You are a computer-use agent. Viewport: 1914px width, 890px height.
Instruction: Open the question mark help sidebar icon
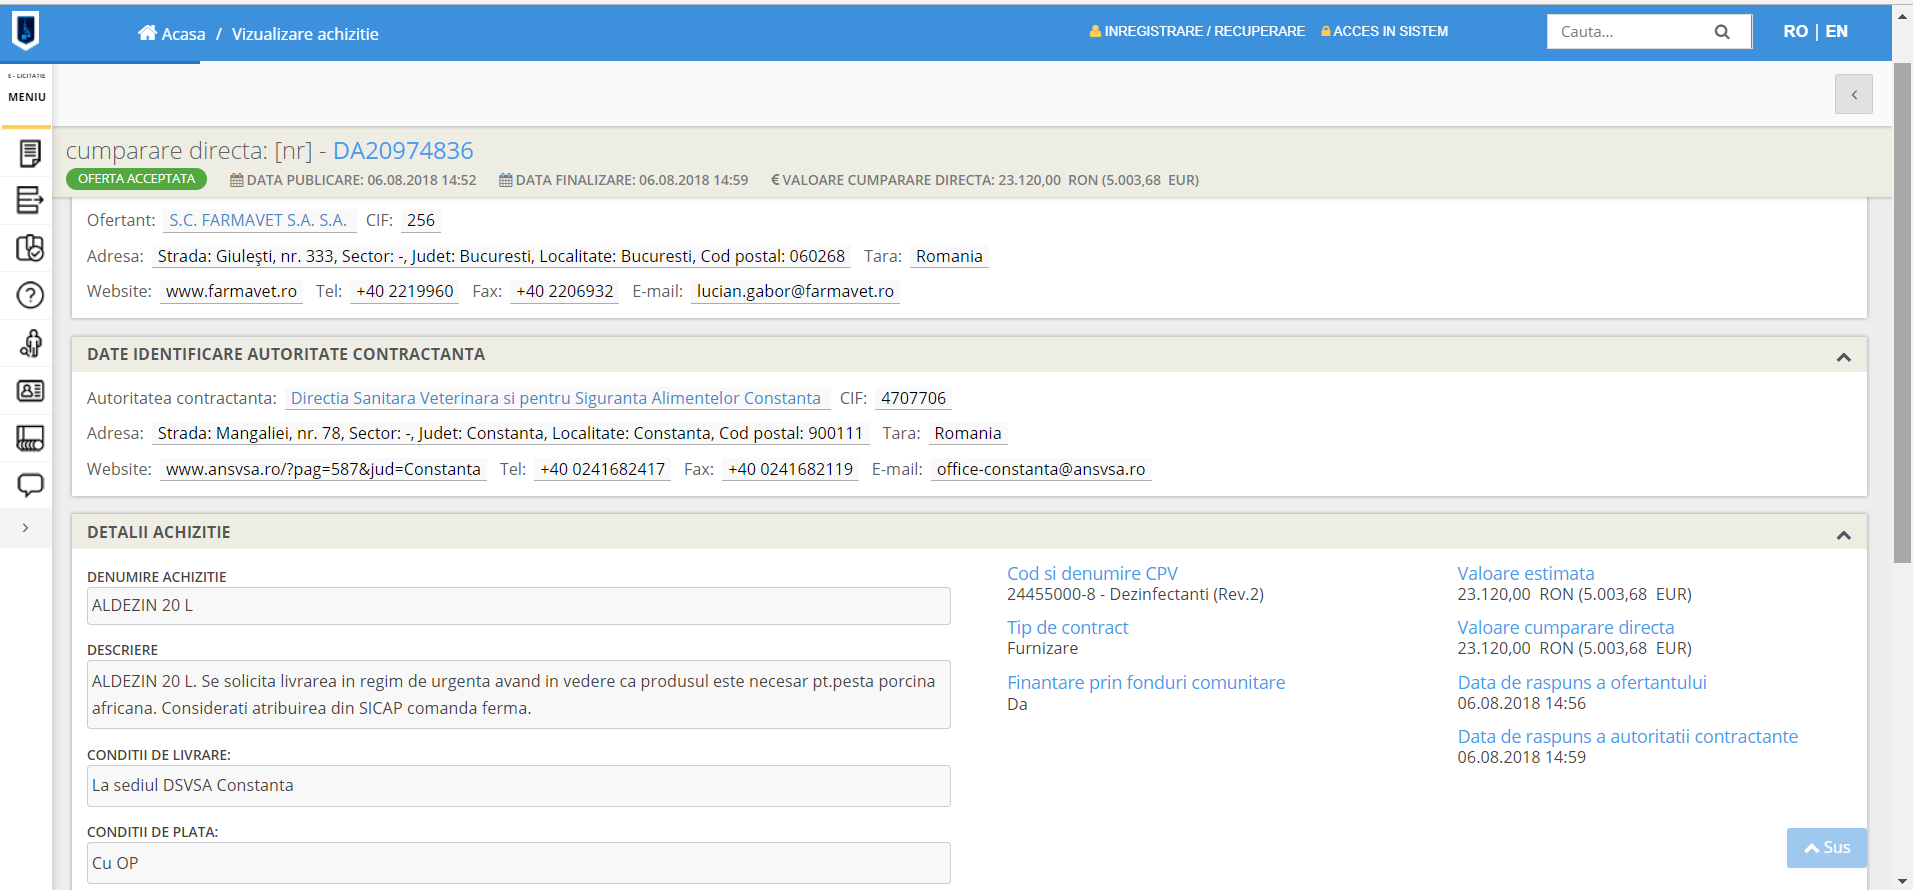[x=30, y=295]
